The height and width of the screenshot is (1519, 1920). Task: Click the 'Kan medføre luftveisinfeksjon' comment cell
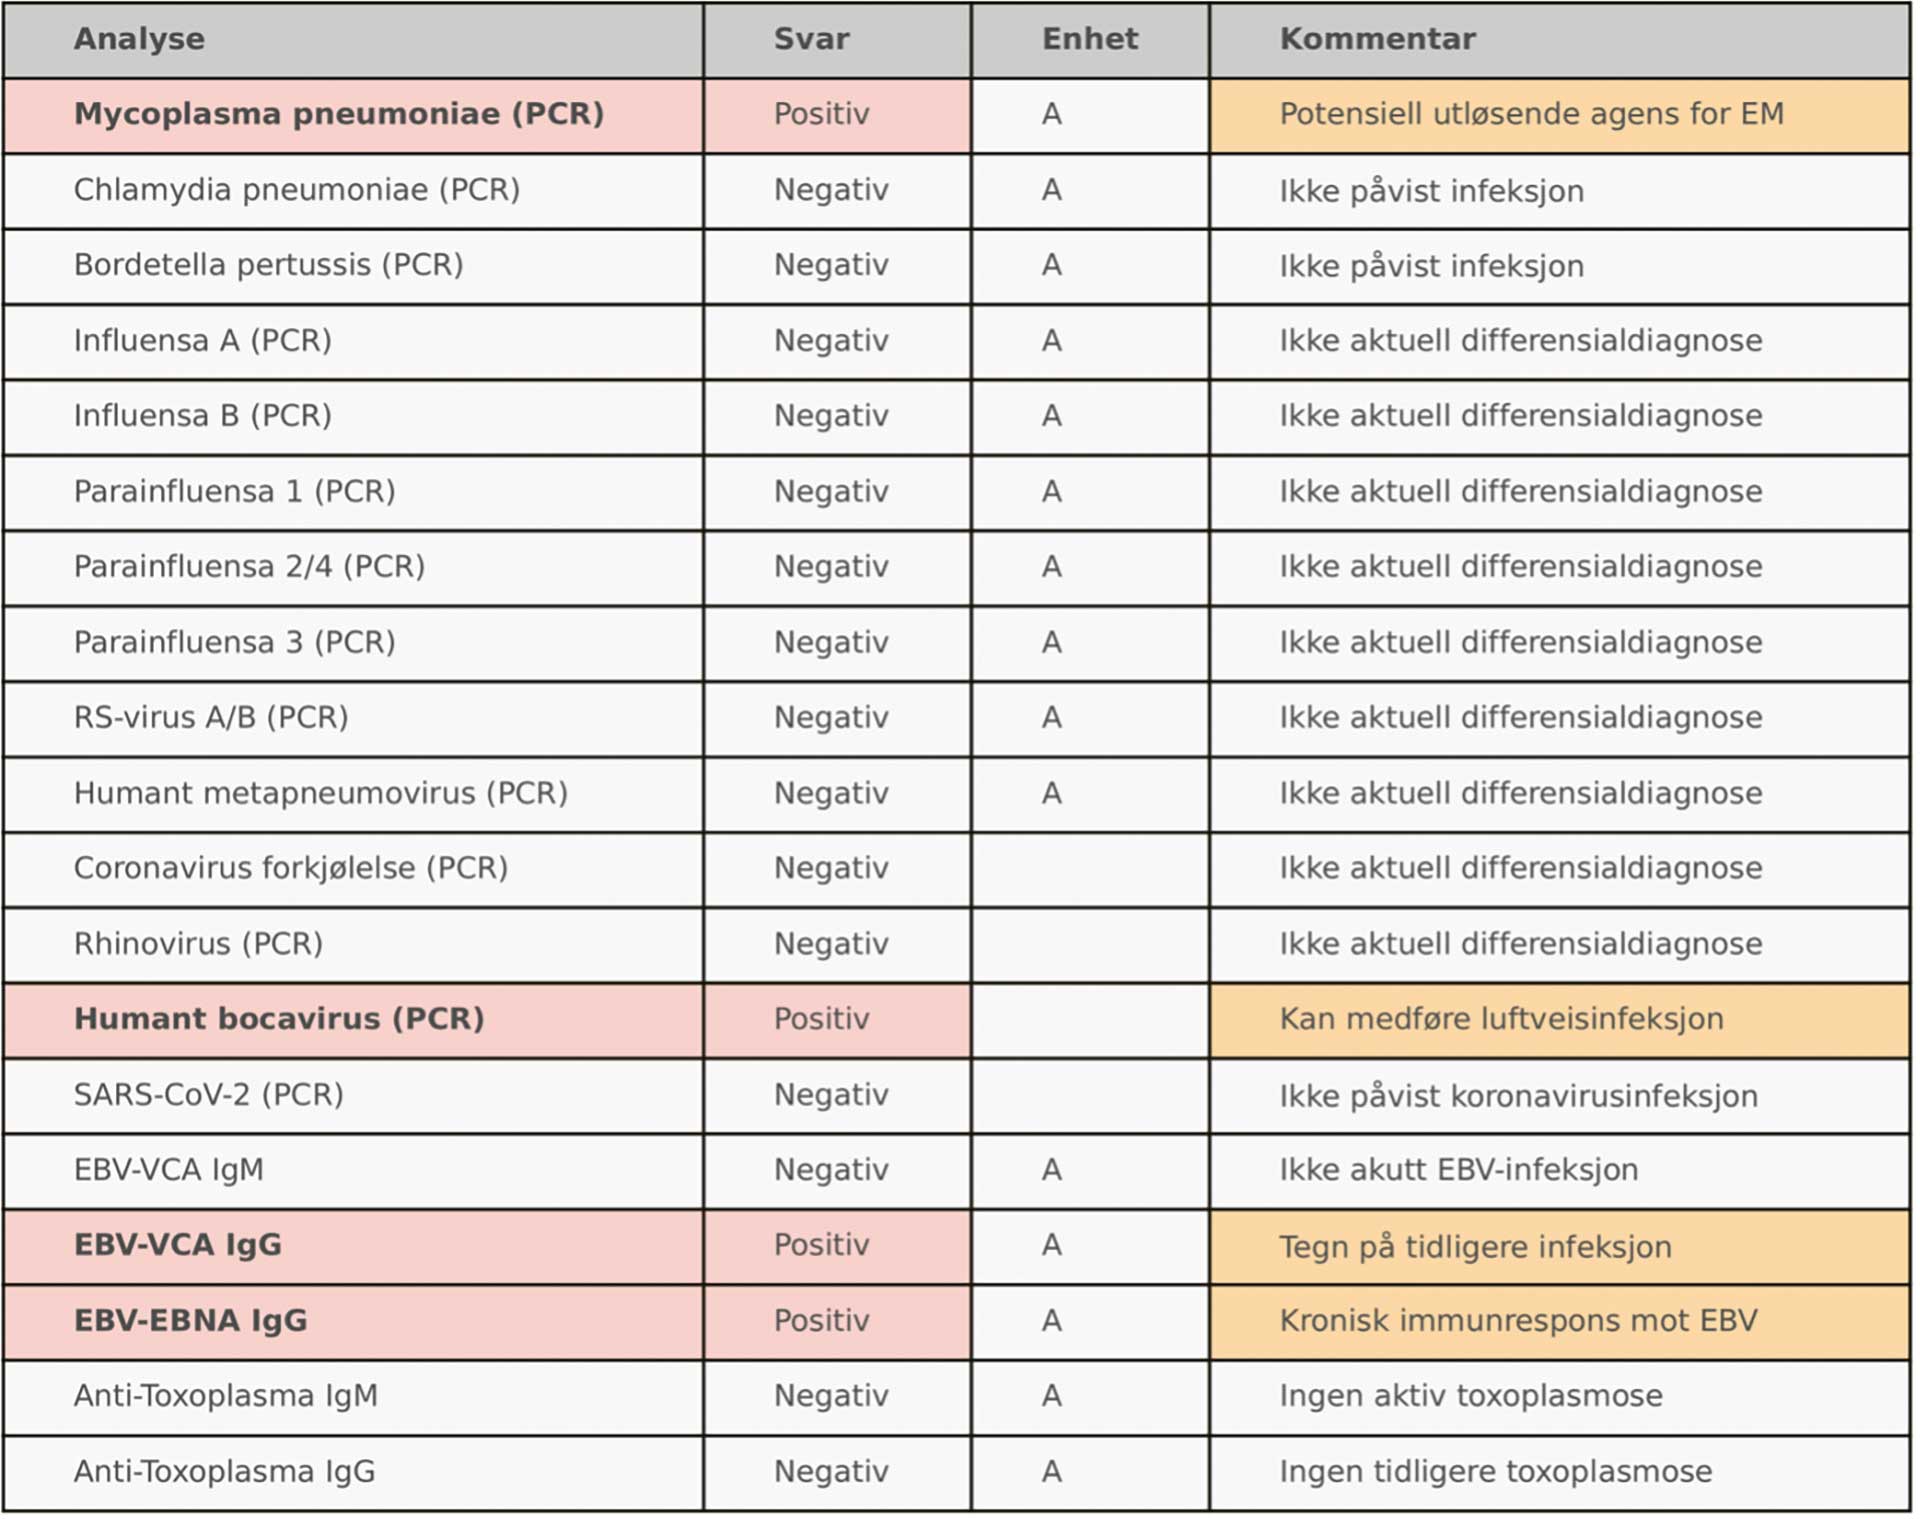tap(1501, 1019)
